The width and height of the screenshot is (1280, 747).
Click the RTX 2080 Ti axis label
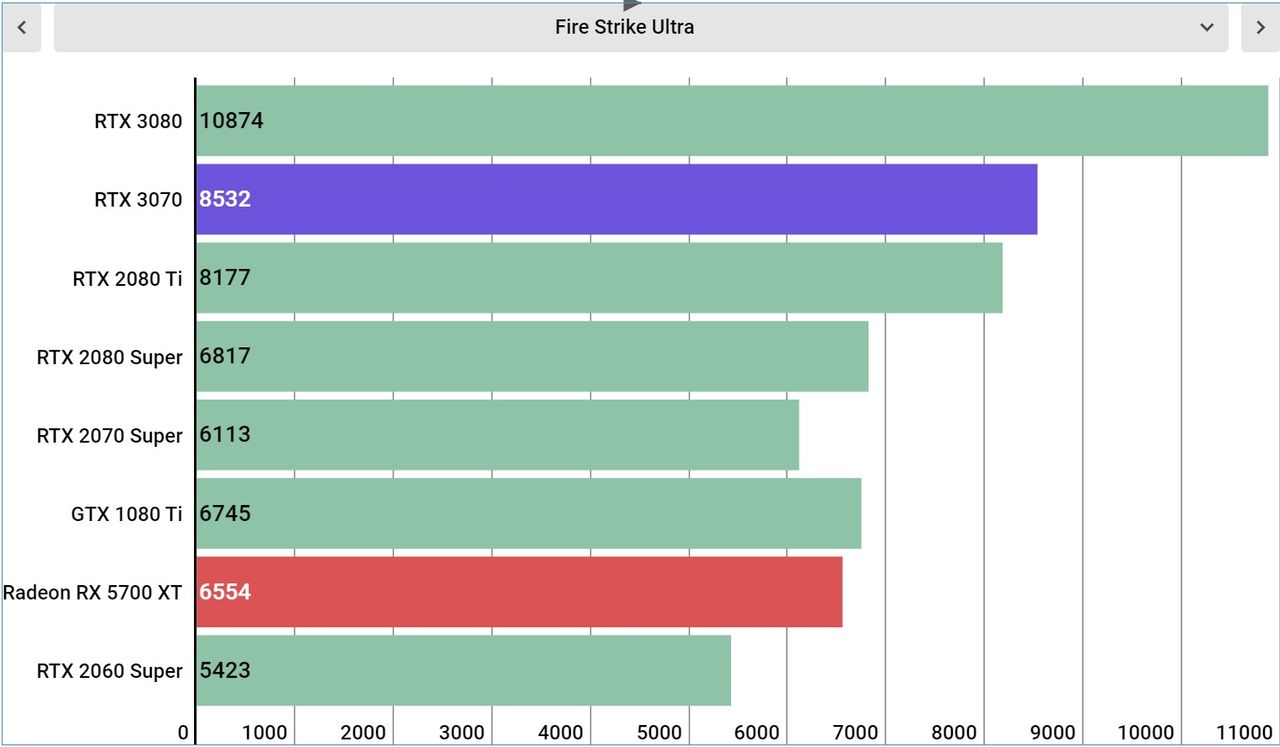click(128, 278)
